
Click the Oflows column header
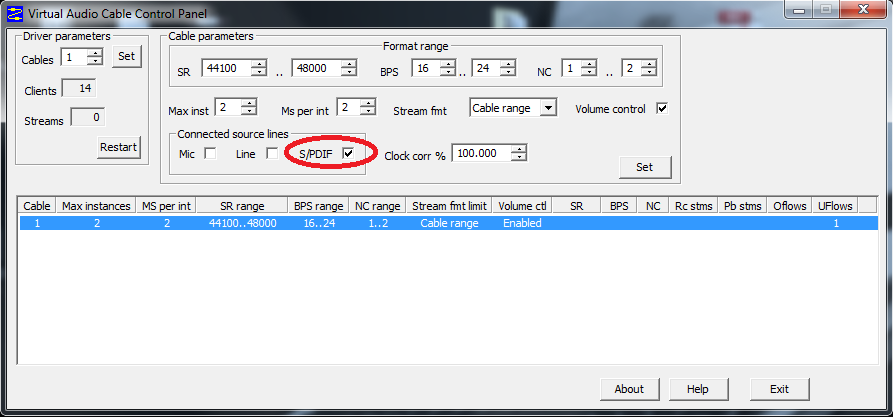790,206
